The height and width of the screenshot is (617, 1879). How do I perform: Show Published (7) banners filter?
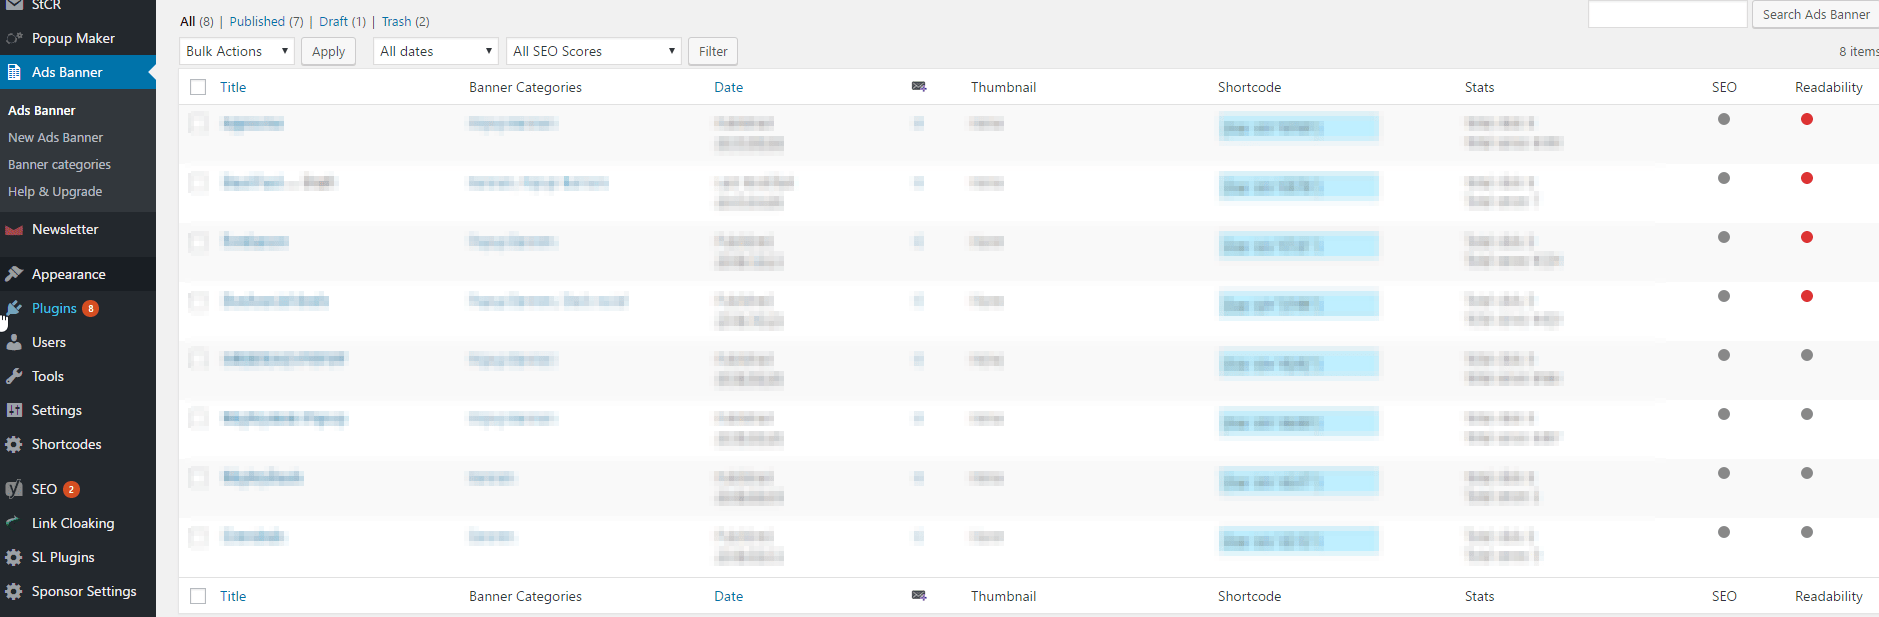[266, 21]
